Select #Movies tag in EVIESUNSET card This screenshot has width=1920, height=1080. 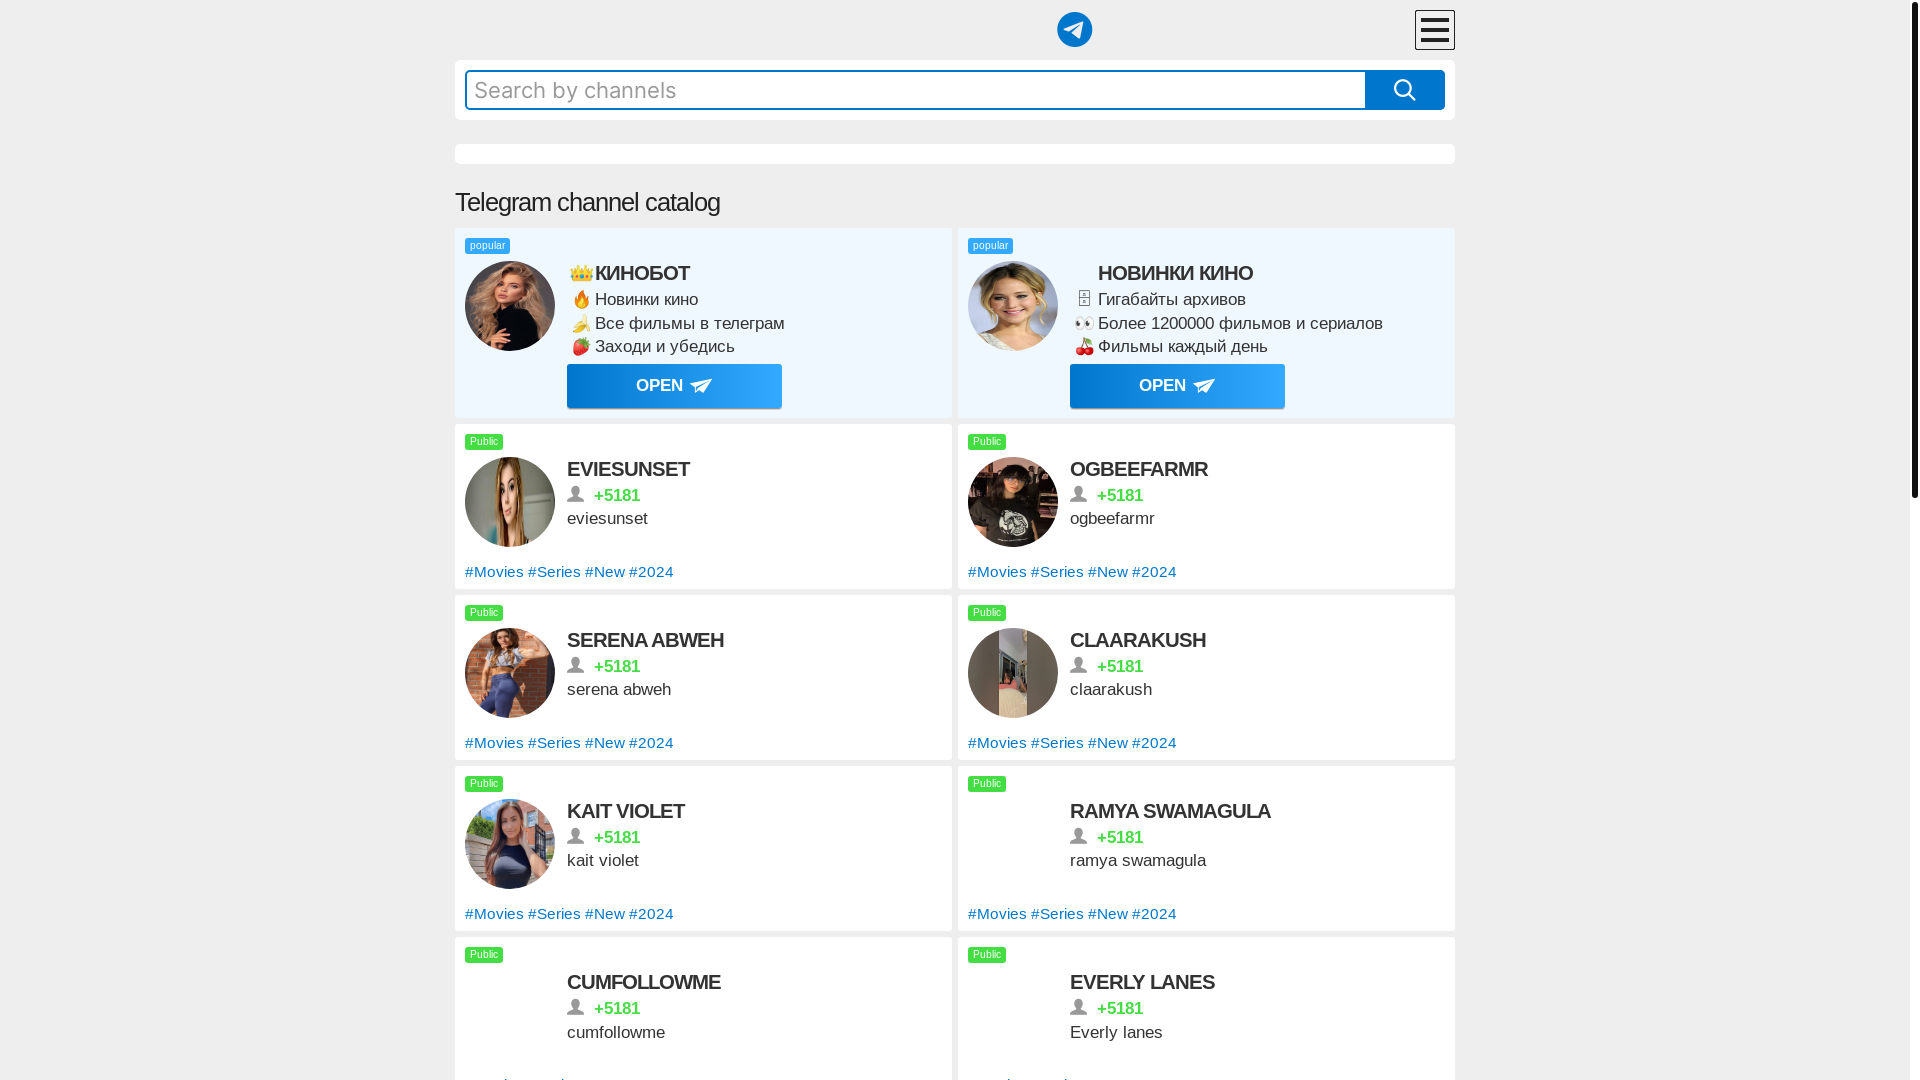[x=494, y=572]
